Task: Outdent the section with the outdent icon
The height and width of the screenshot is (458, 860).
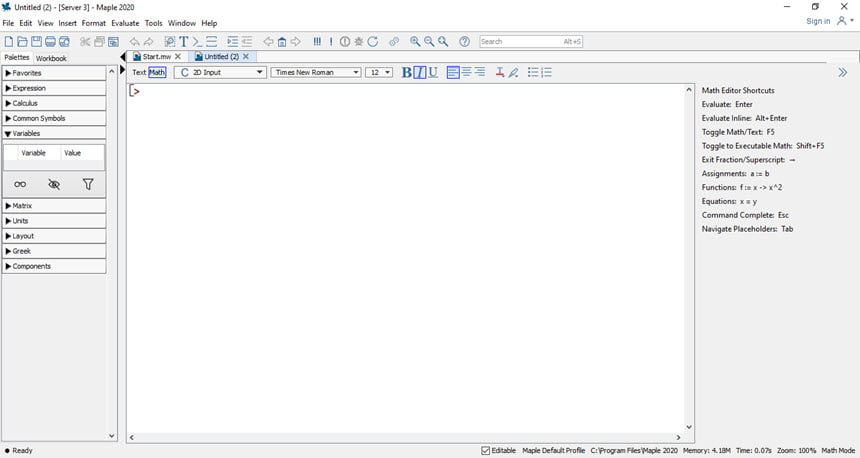Action: tap(247, 42)
